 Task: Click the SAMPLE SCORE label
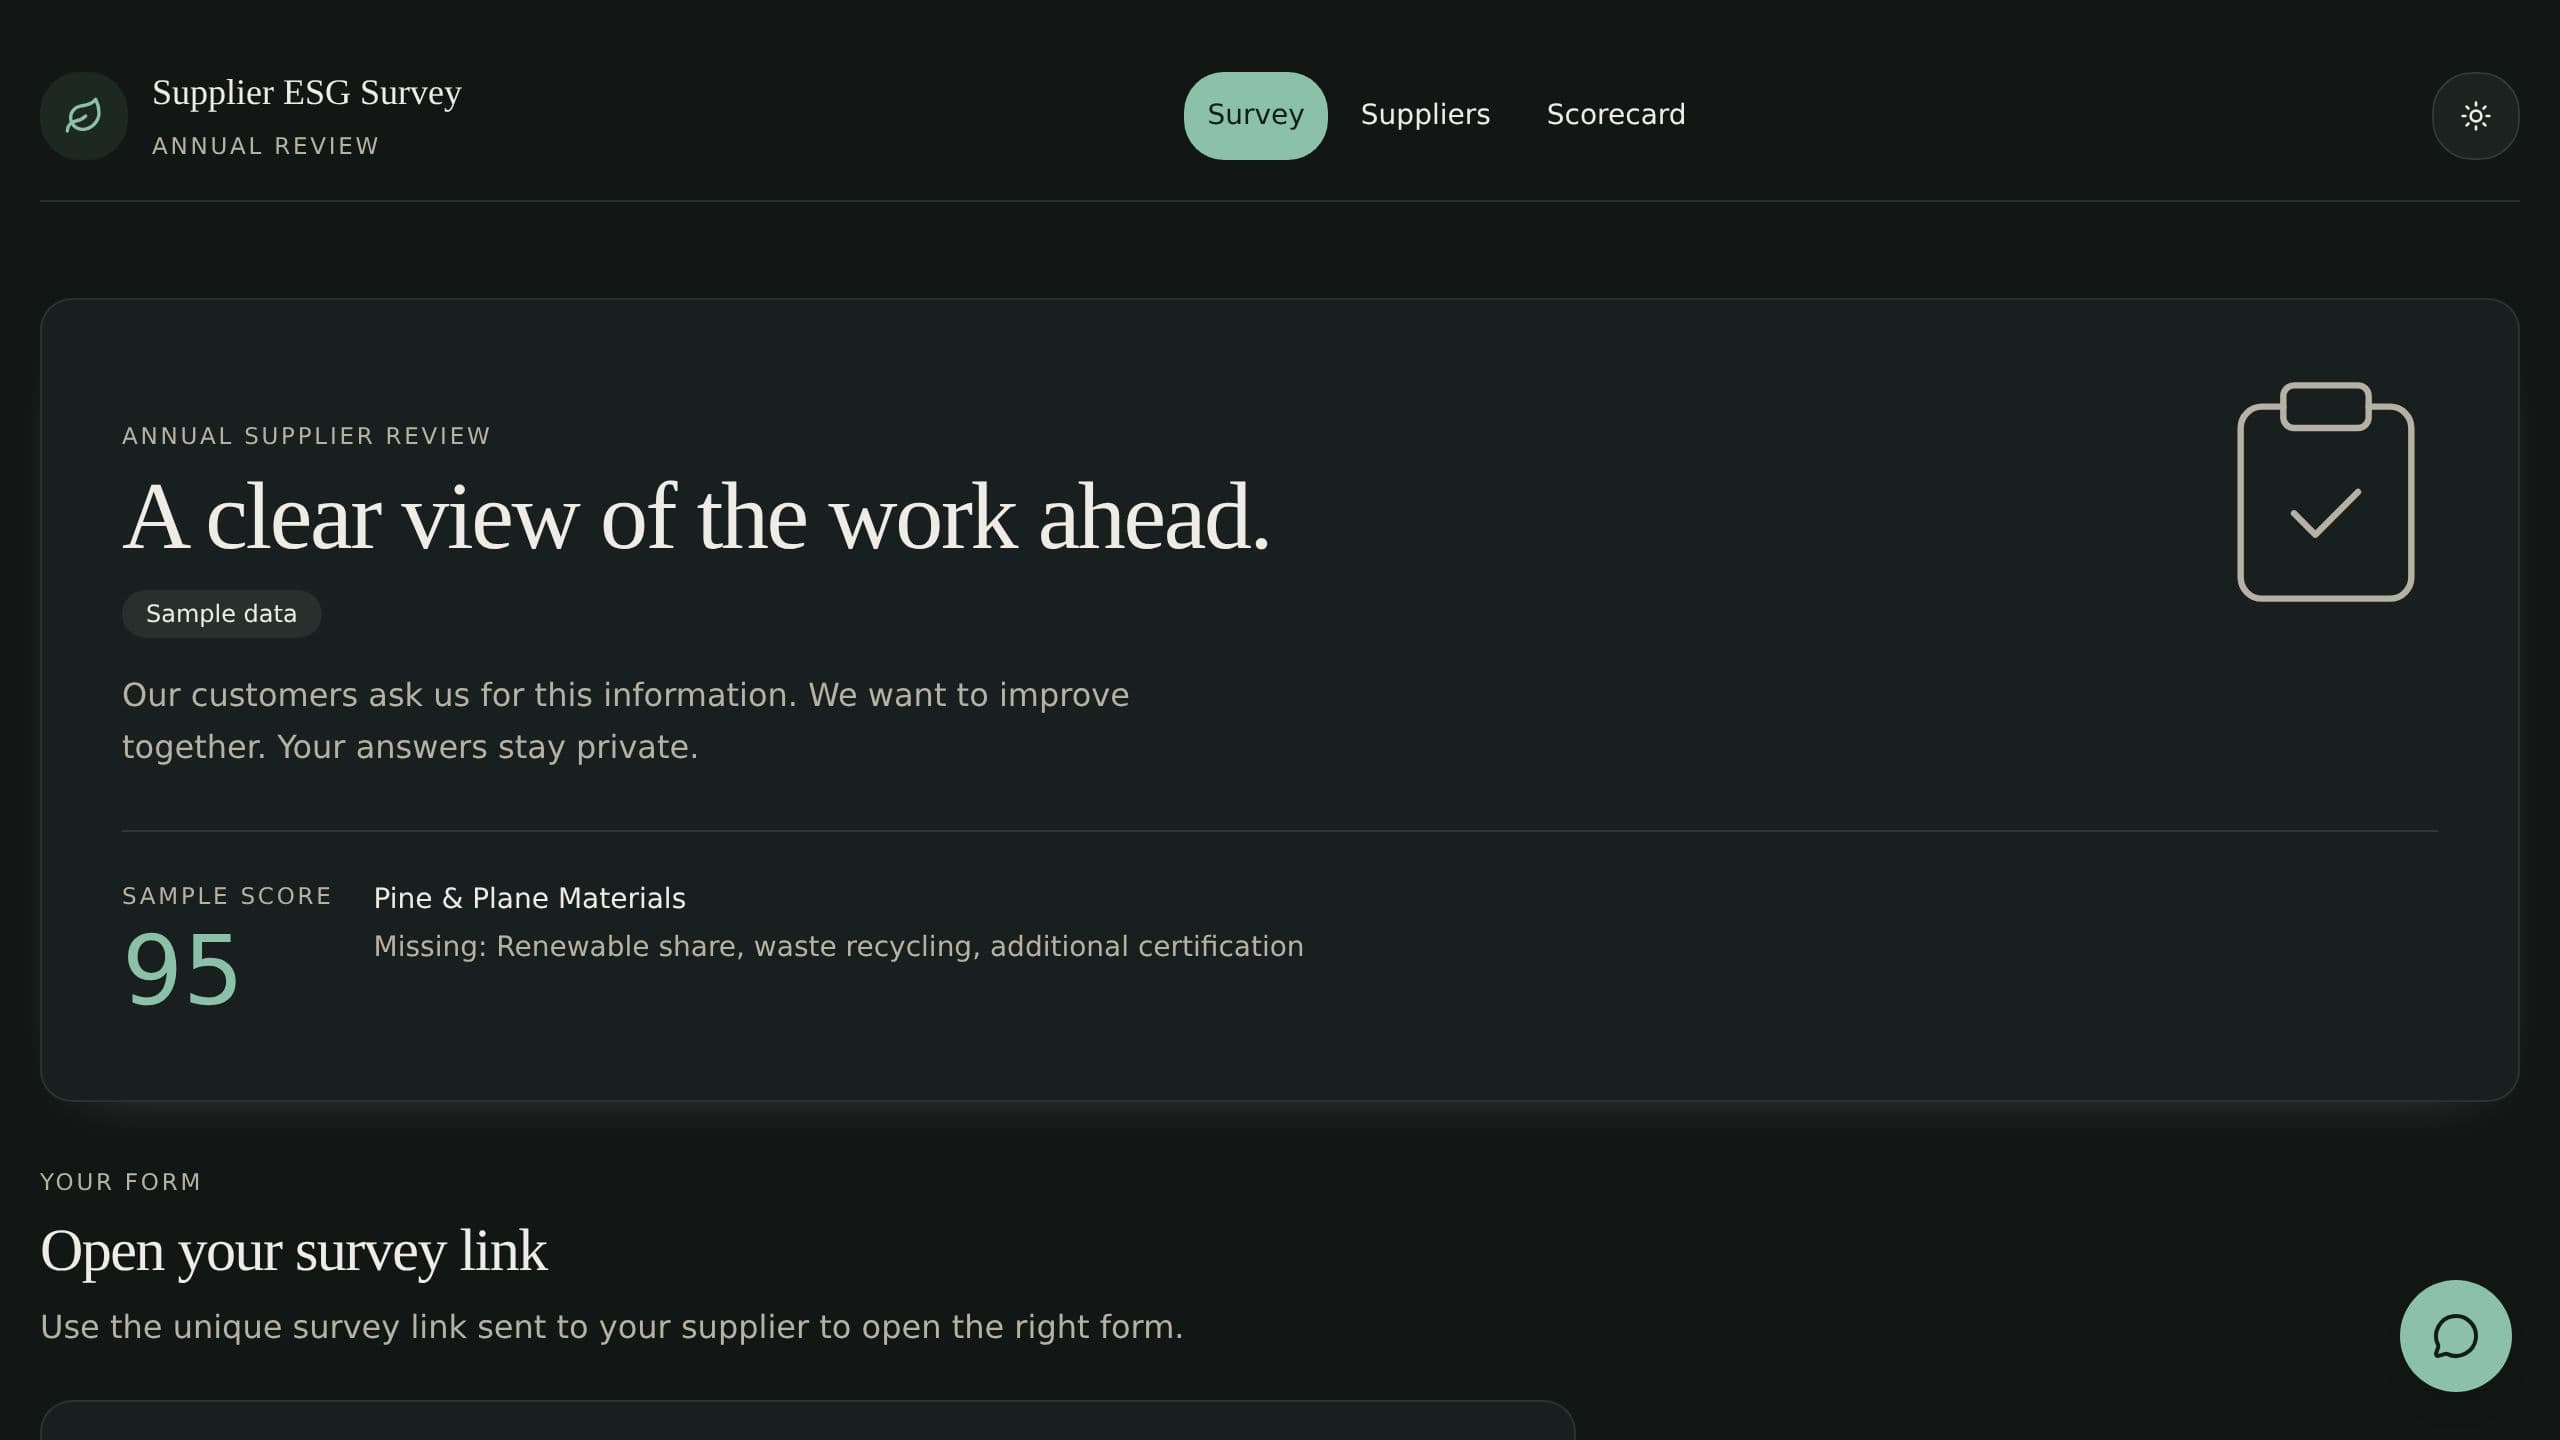click(227, 896)
